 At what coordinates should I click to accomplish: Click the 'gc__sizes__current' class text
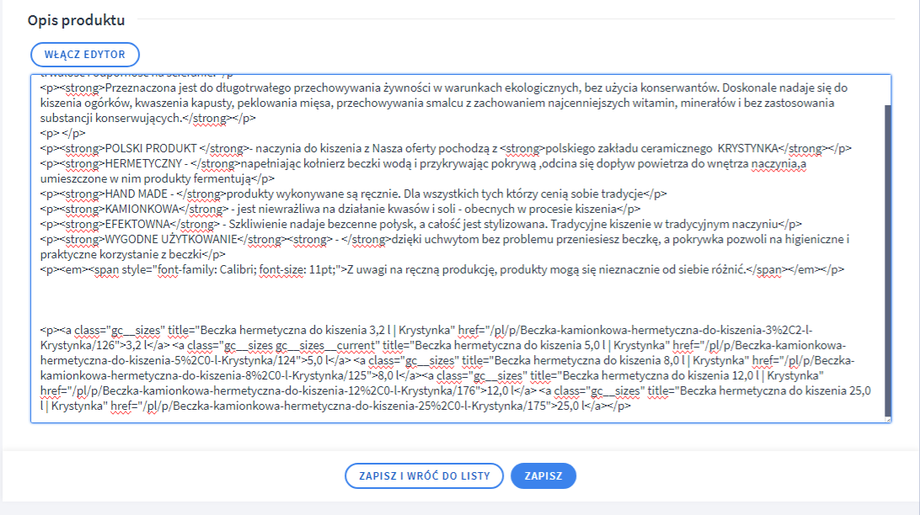point(325,346)
